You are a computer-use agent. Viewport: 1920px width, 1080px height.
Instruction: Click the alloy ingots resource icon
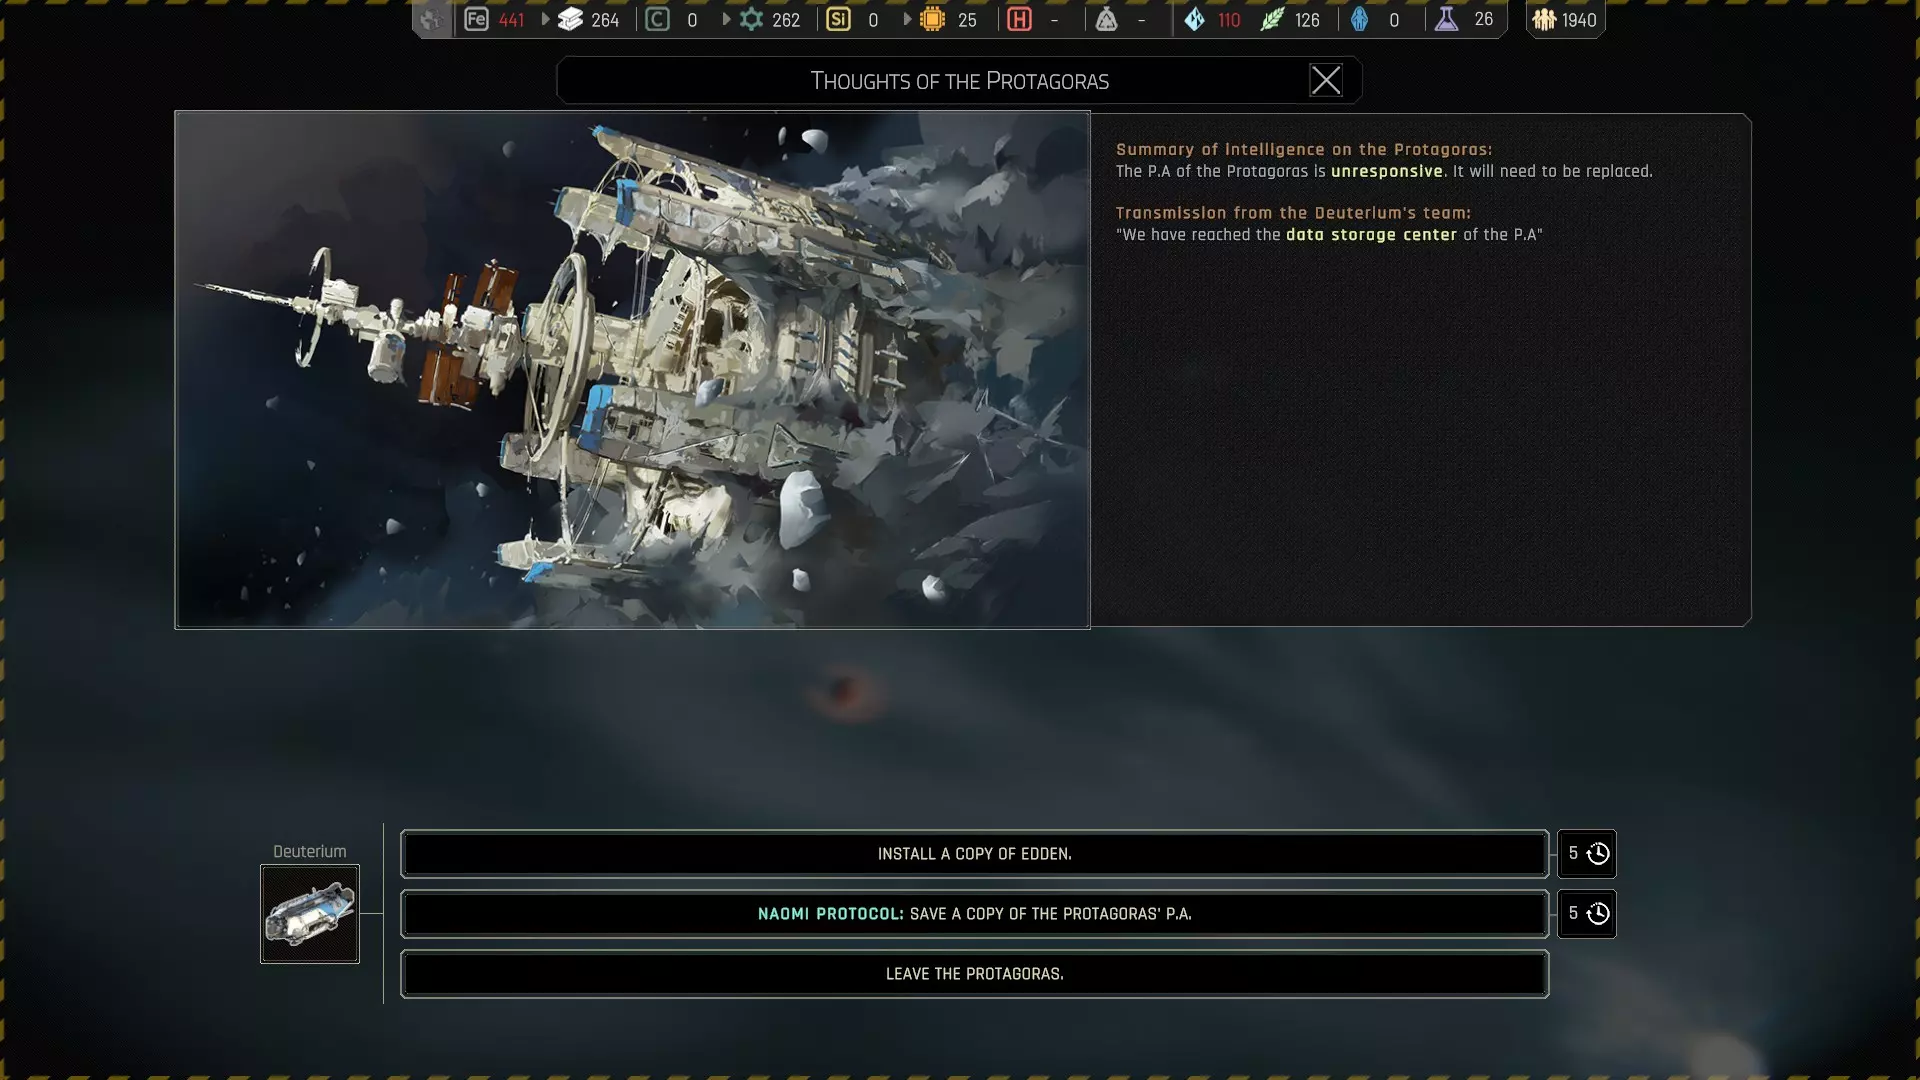570,19
